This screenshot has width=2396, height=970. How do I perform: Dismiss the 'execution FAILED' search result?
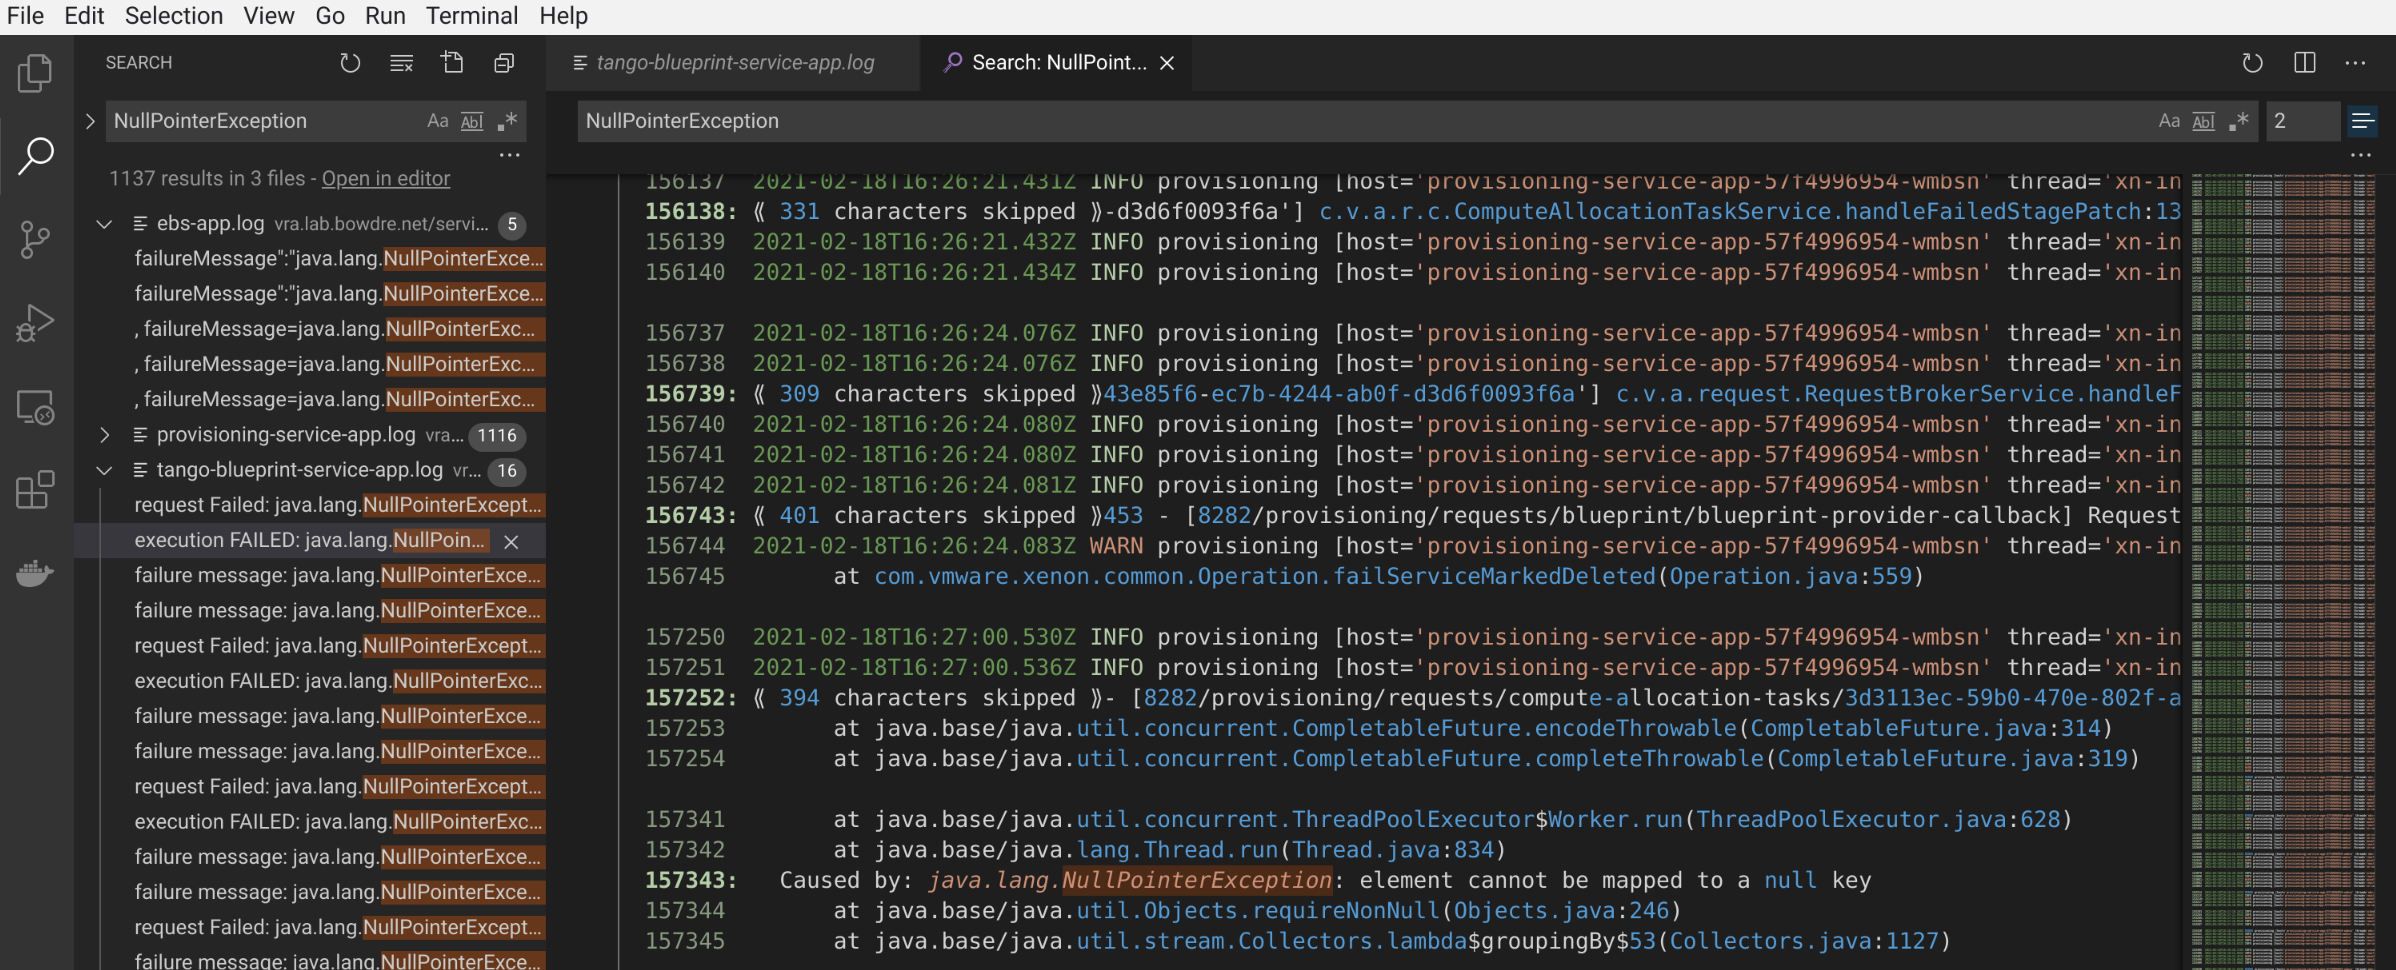pyautogui.click(x=511, y=541)
